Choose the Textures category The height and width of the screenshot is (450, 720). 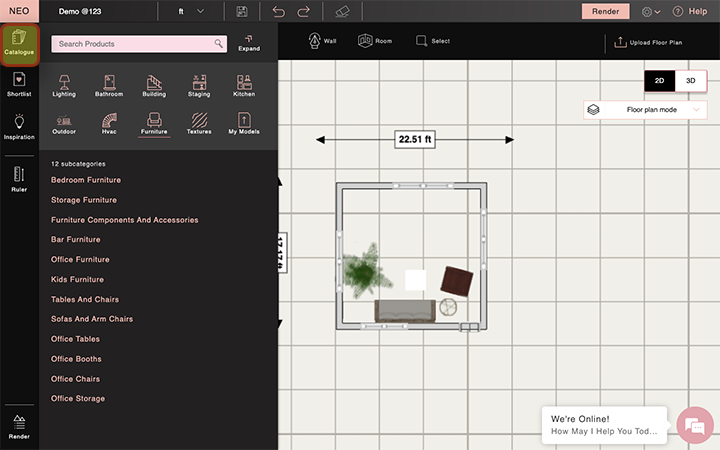tap(199, 124)
